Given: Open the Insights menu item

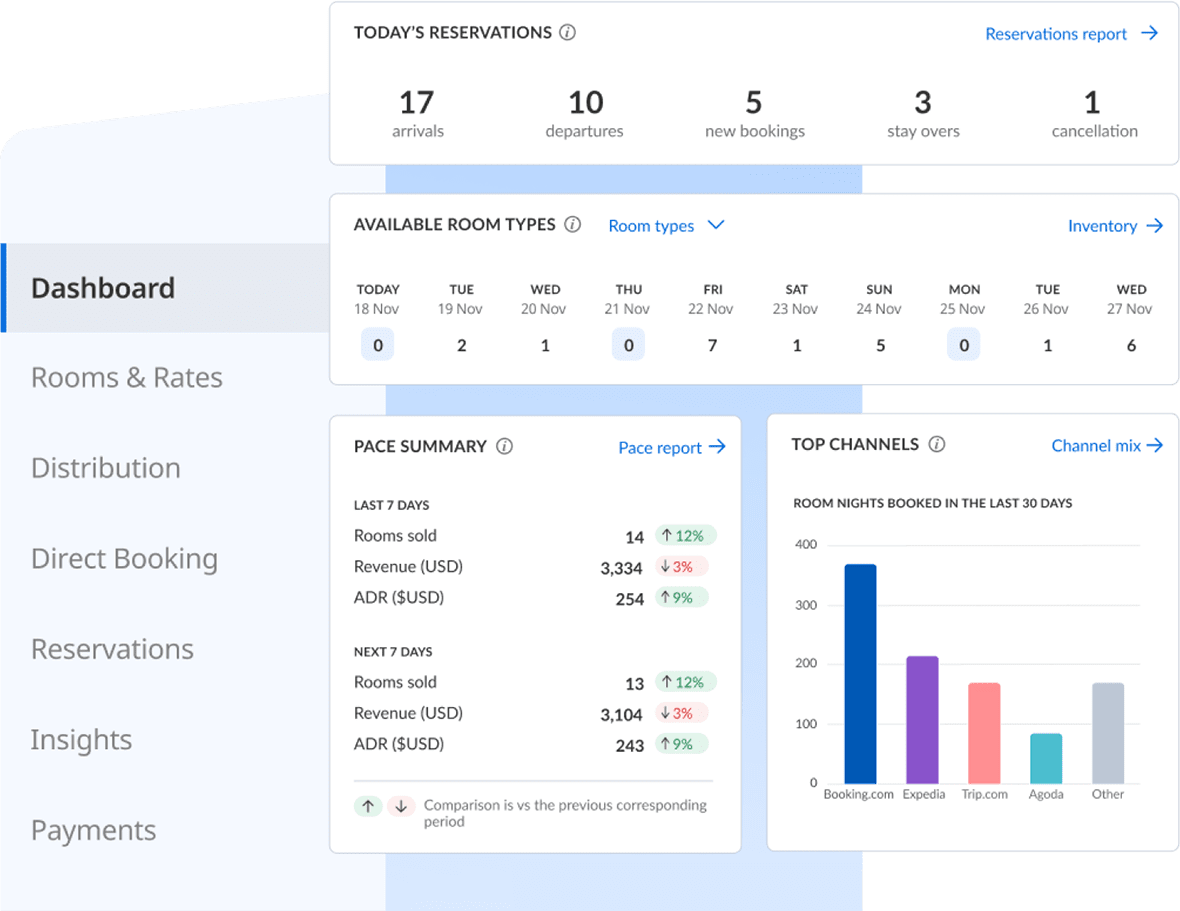Looking at the screenshot, I should tap(81, 740).
